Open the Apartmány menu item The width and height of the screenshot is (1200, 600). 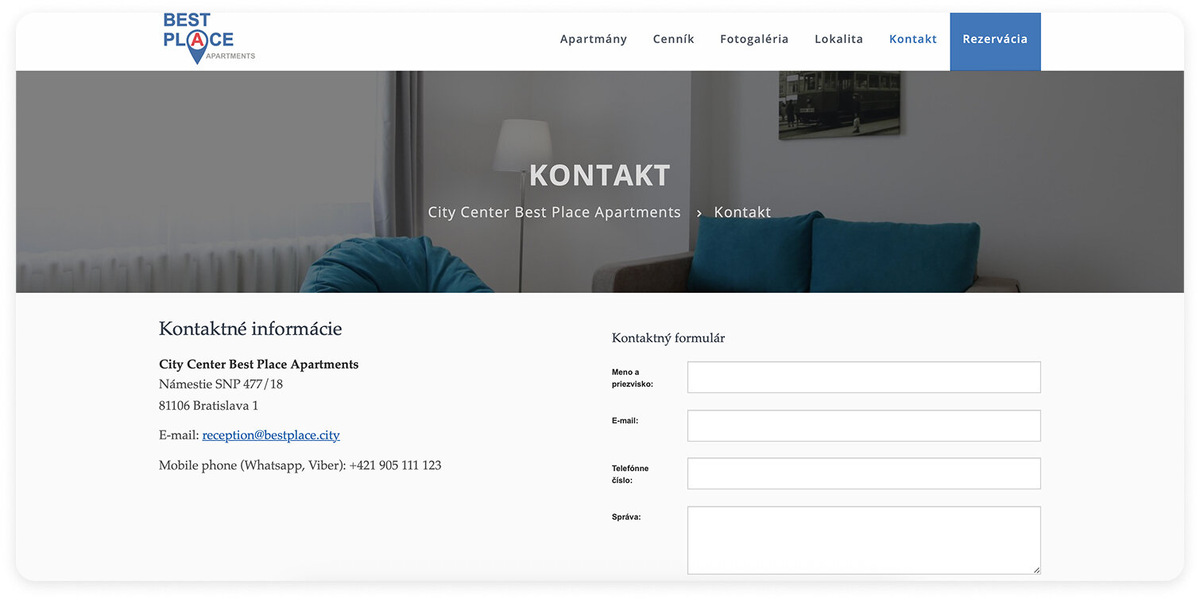(593, 39)
